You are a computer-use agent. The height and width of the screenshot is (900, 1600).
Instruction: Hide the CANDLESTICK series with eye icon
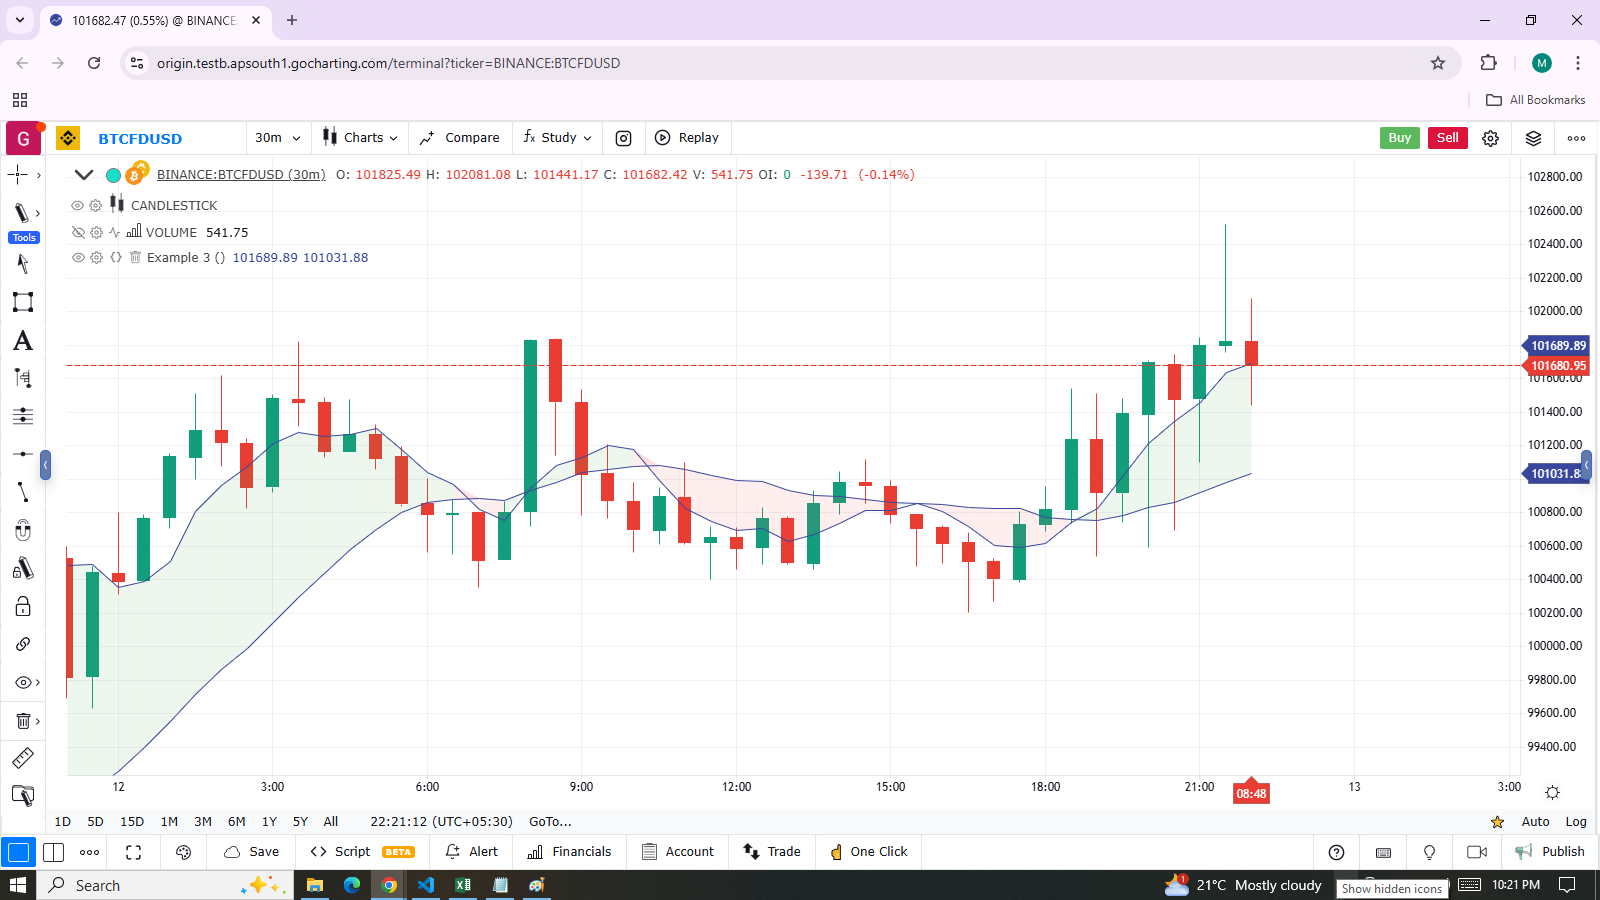(x=77, y=205)
